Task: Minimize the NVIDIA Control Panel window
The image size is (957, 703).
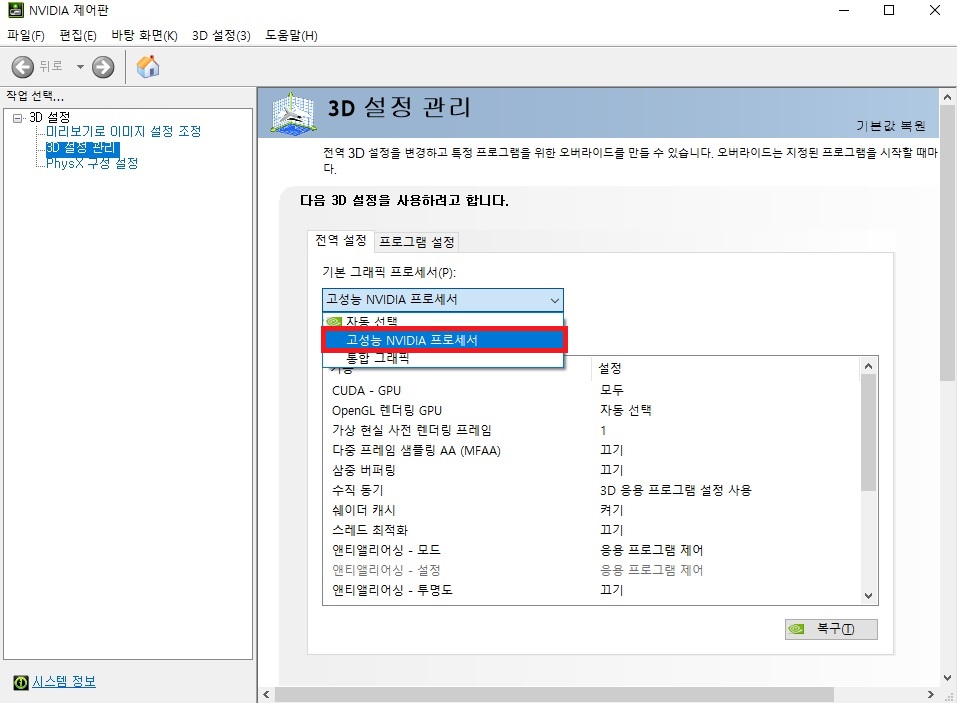Action: tap(844, 10)
